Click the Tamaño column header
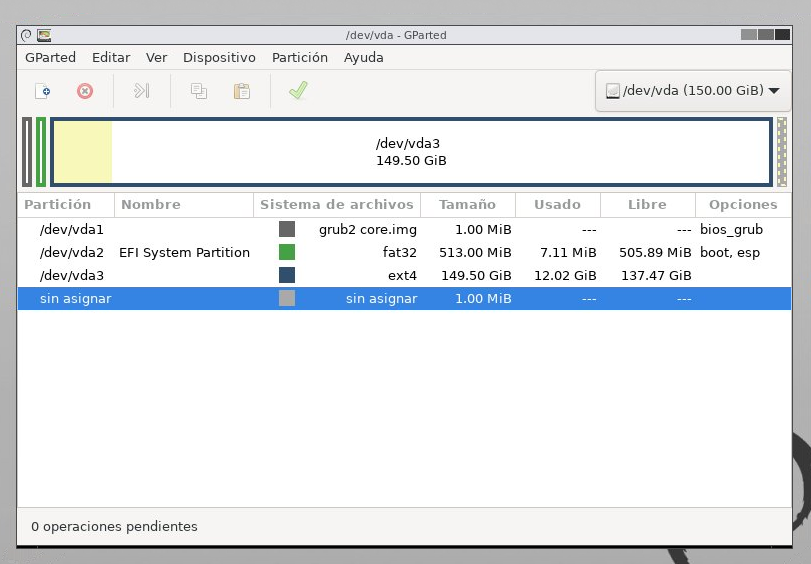Screen dimensions: 811x564 (467, 205)
